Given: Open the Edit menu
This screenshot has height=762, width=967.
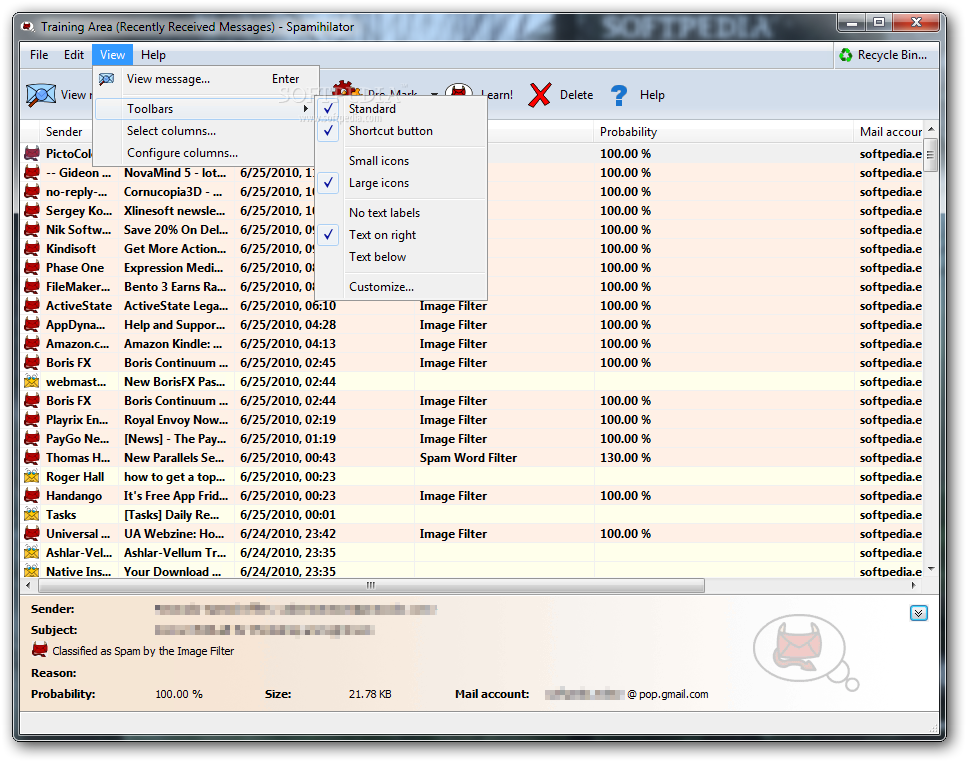Looking at the screenshot, I should click(x=73, y=55).
